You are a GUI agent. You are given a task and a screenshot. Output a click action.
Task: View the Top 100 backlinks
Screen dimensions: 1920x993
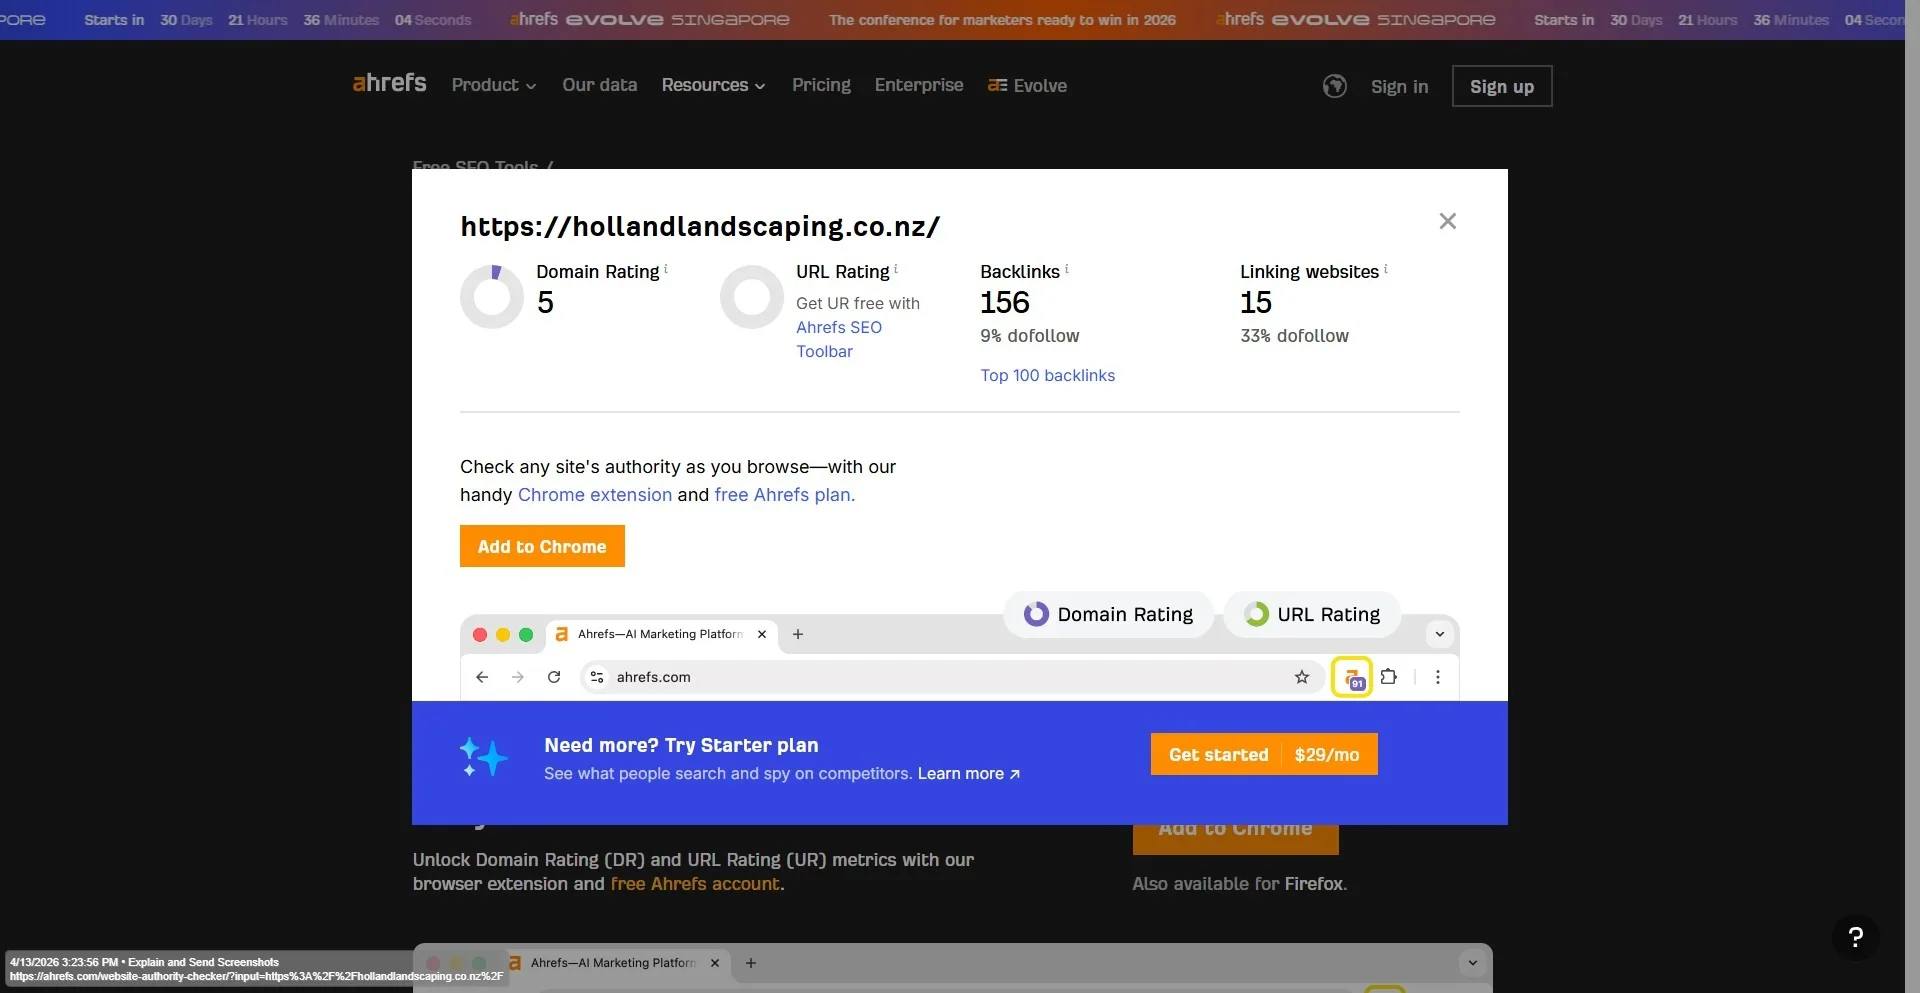click(x=1047, y=375)
